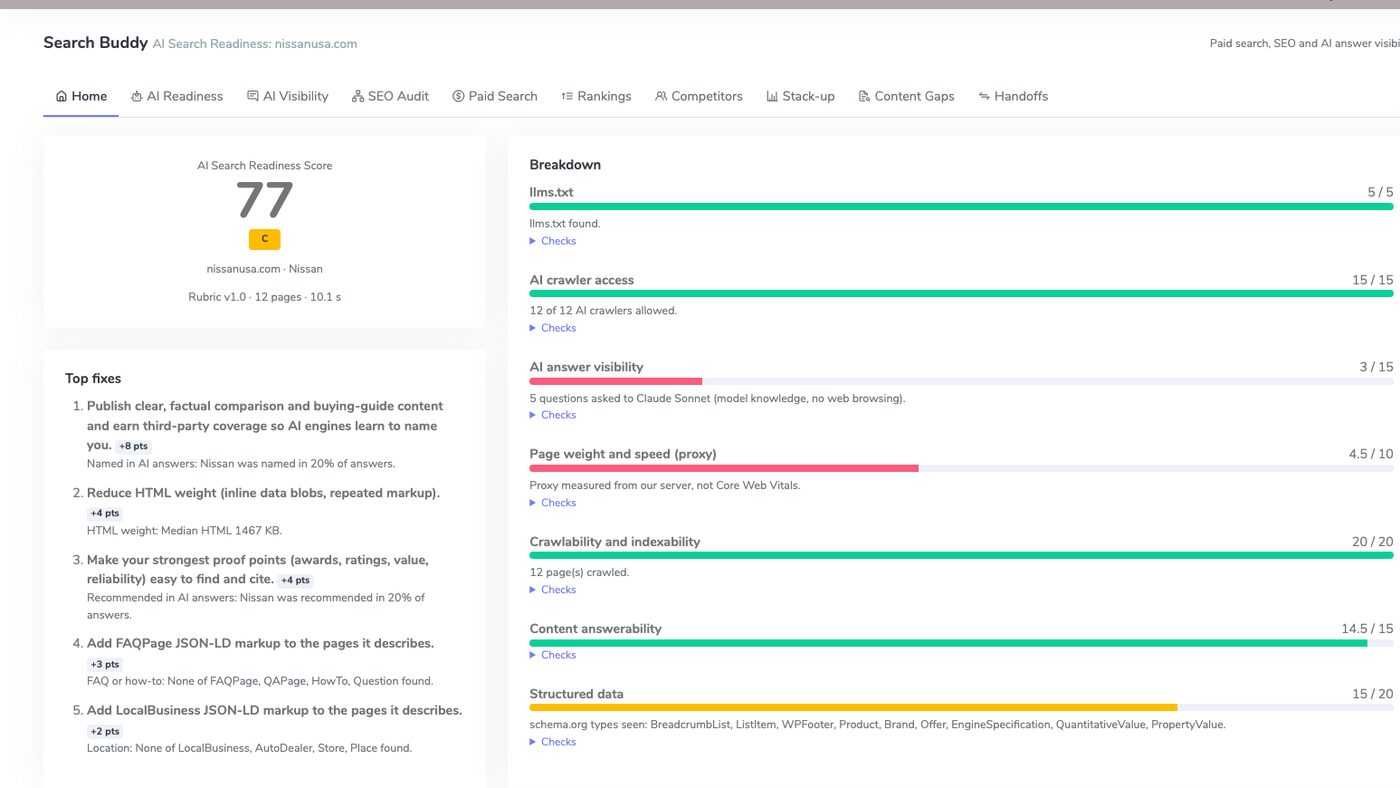The width and height of the screenshot is (1400, 788).
Task: Click the Structured data yellow progress bar
Action: (x=853, y=708)
